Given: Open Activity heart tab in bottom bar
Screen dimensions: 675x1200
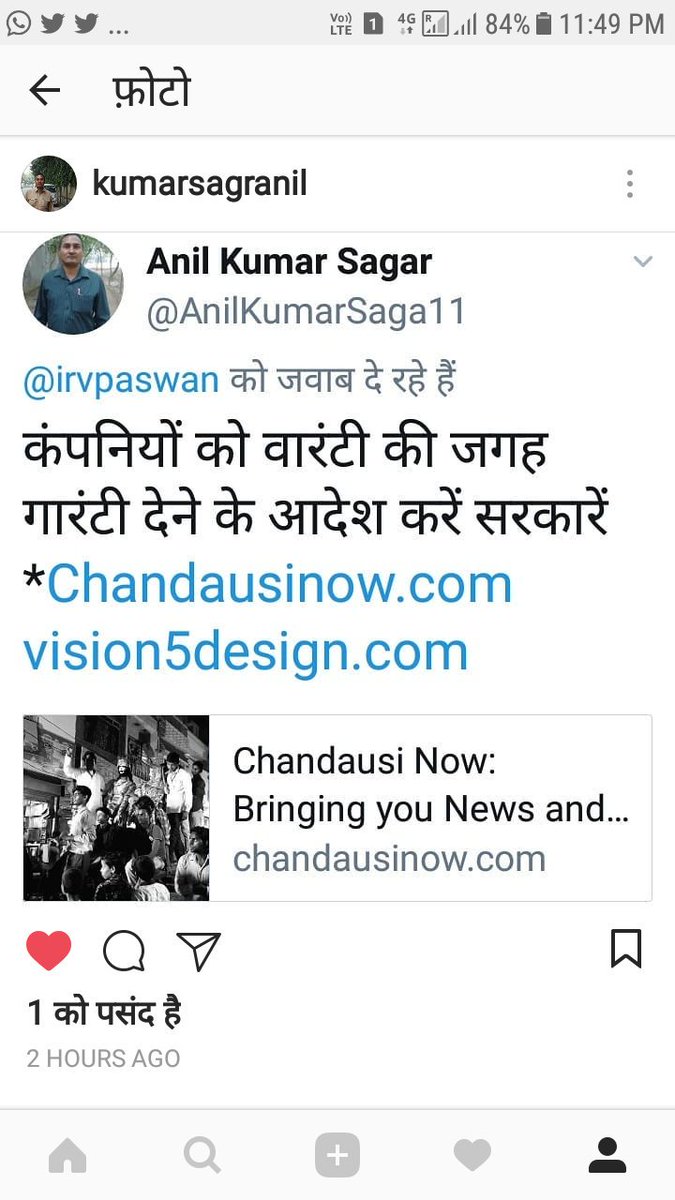Looking at the screenshot, I should click(x=472, y=1156).
